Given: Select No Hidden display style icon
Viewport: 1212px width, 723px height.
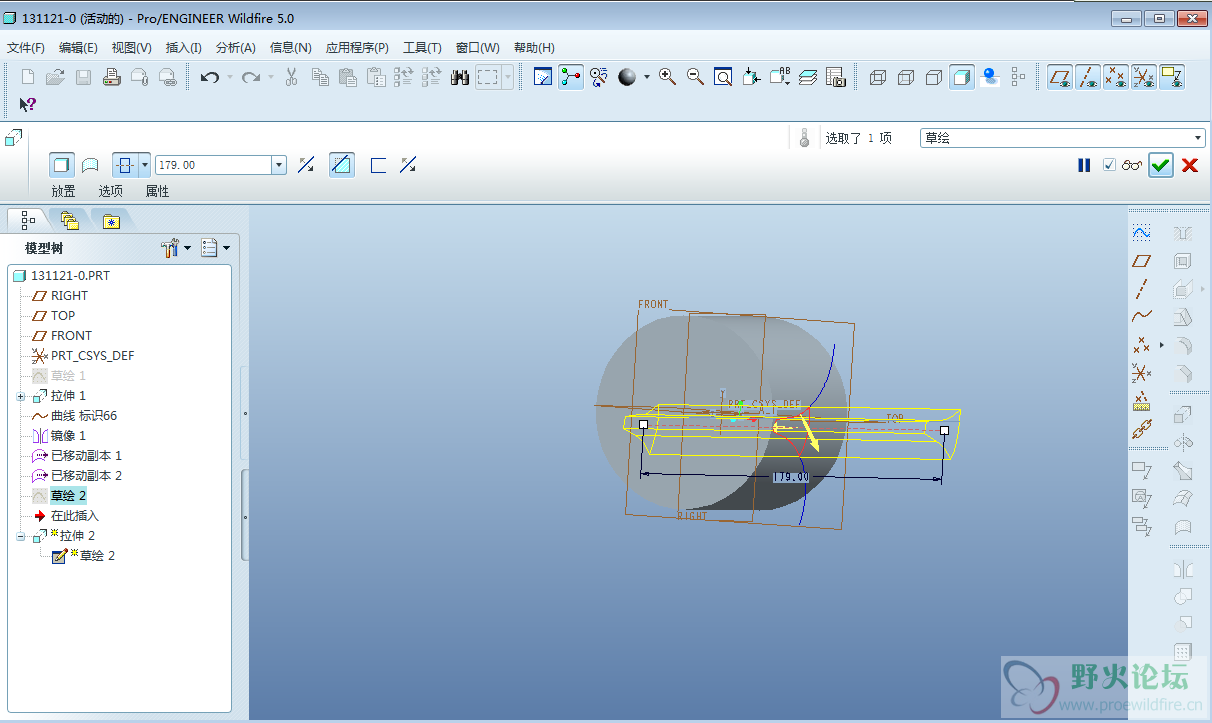Looking at the screenshot, I should pyautogui.click(x=934, y=77).
